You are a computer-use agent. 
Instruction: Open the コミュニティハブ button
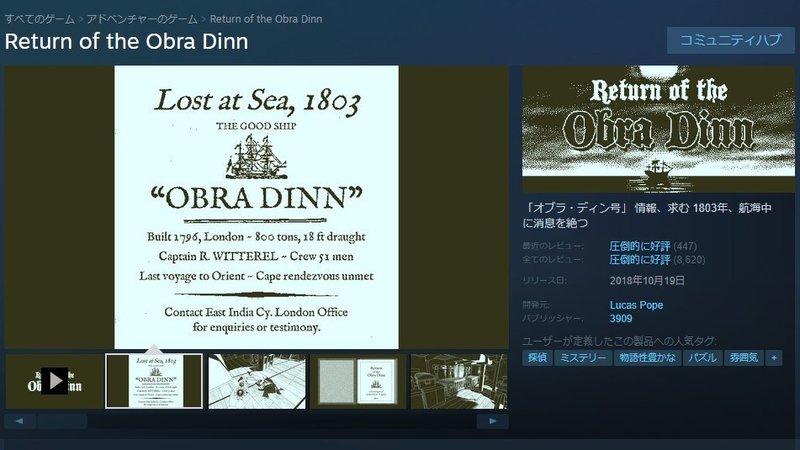pyautogui.click(x=731, y=40)
